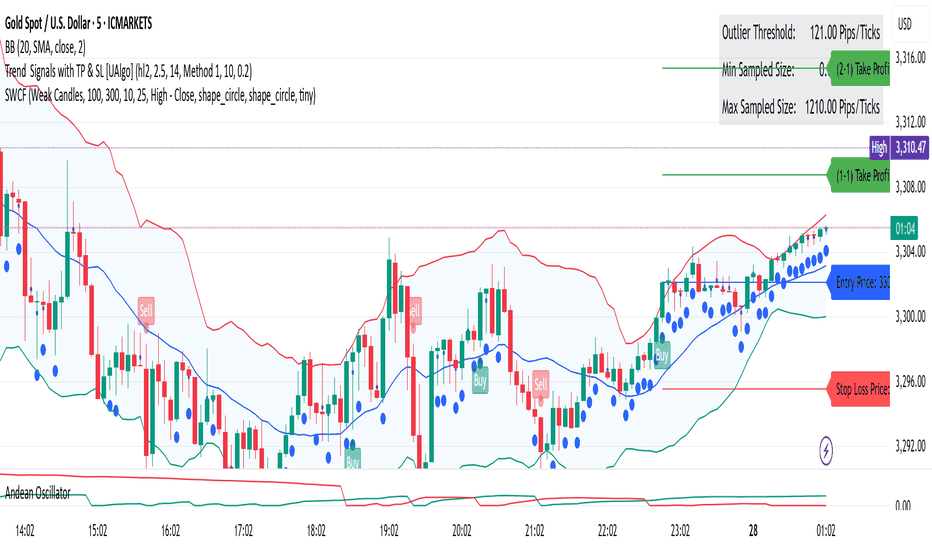The height and width of the screenshot is (550, 932).
Task: Click the 01:04 countdown price label
Action: click(x=904, y=228)
